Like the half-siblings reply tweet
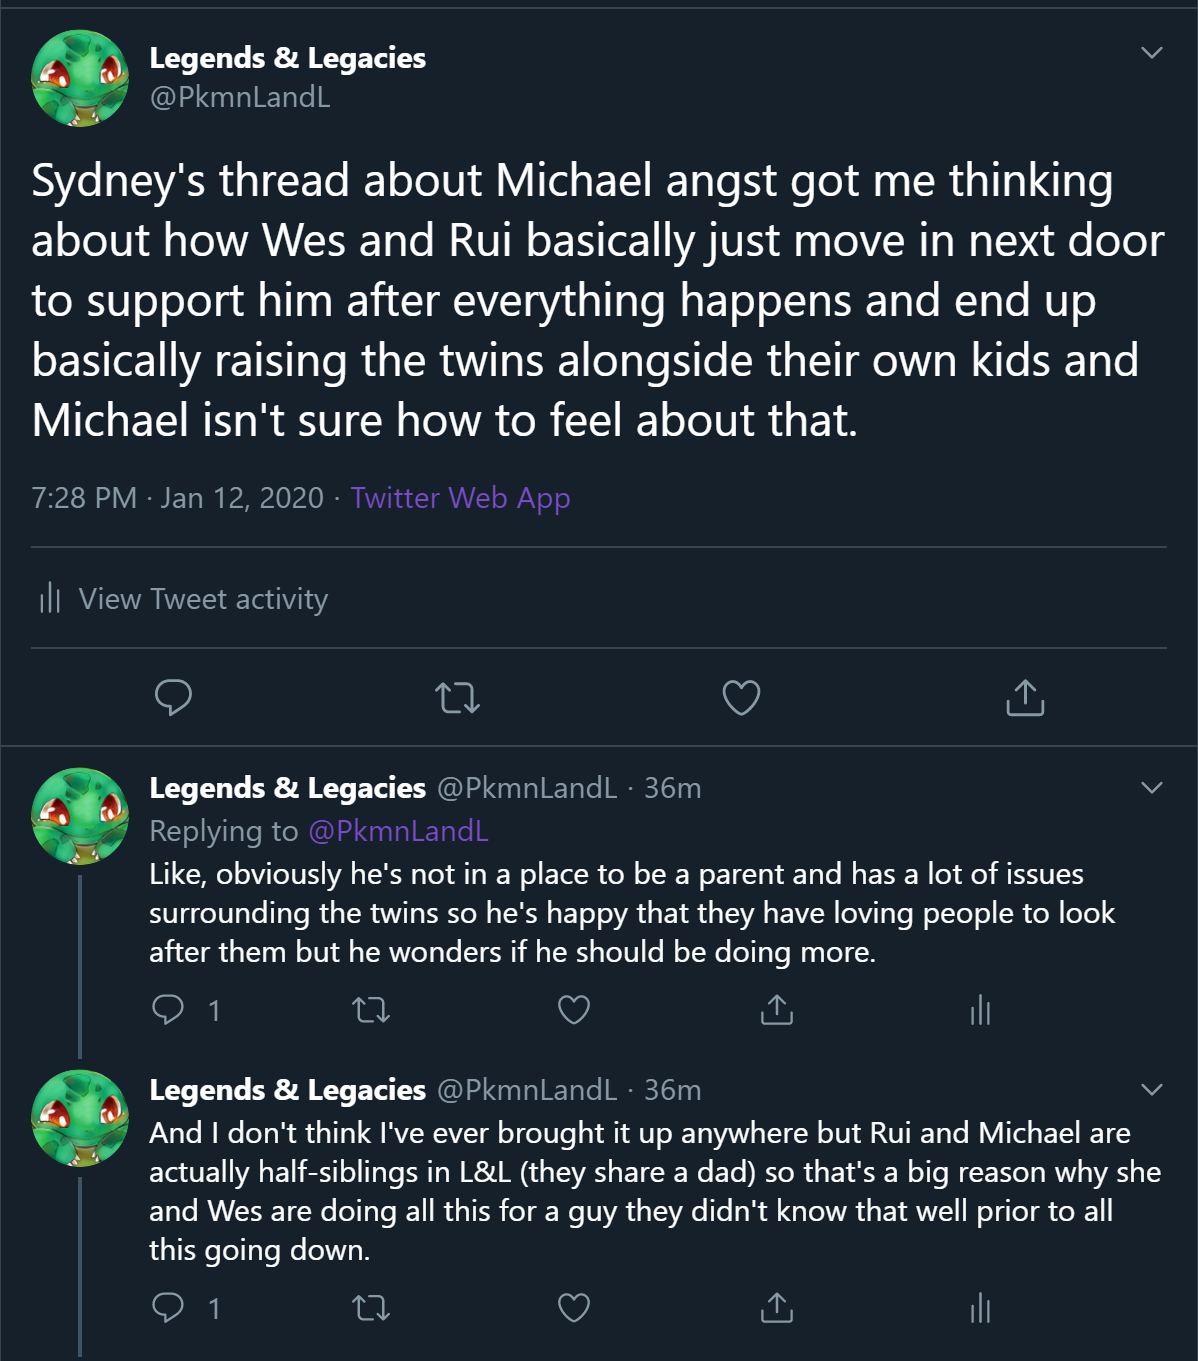1198x1361 pixels. [574, 1307]
